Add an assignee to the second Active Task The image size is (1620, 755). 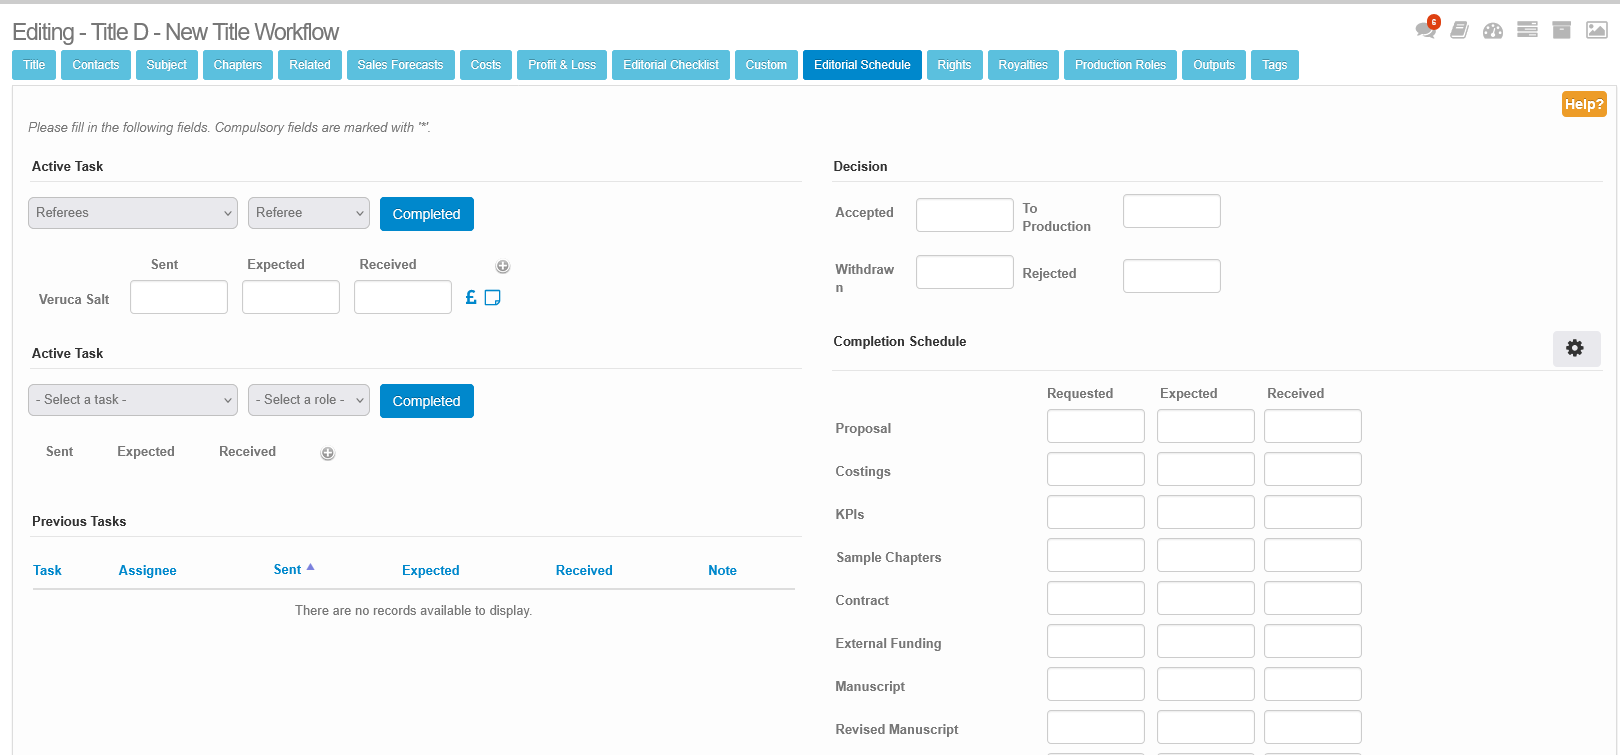click(x=327, y=453)
